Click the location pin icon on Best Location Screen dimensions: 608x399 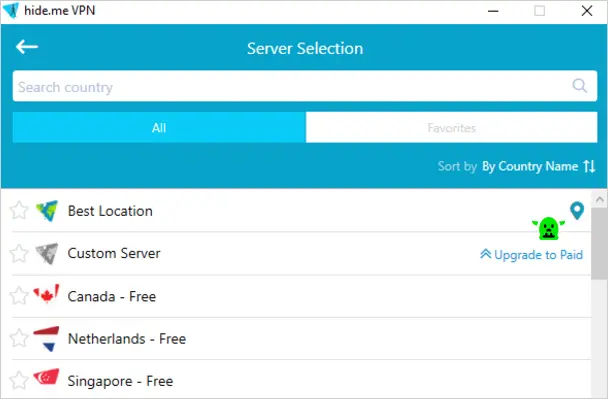point(577,211)
